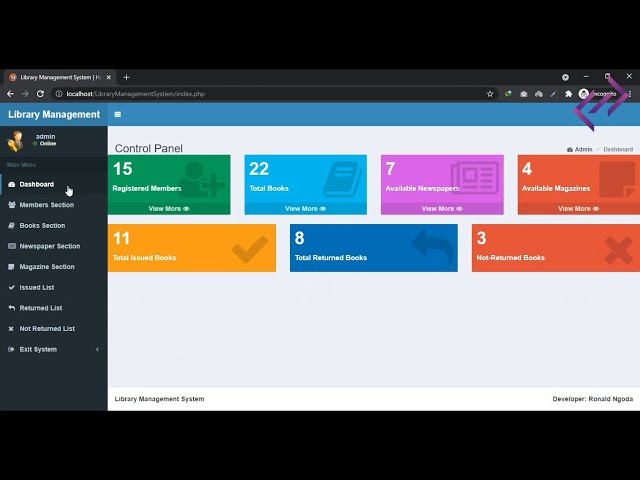The height and width of the screenshot is (480, 640).
Task: Click the Not Returned List cross icon
Action: point(11,329)
